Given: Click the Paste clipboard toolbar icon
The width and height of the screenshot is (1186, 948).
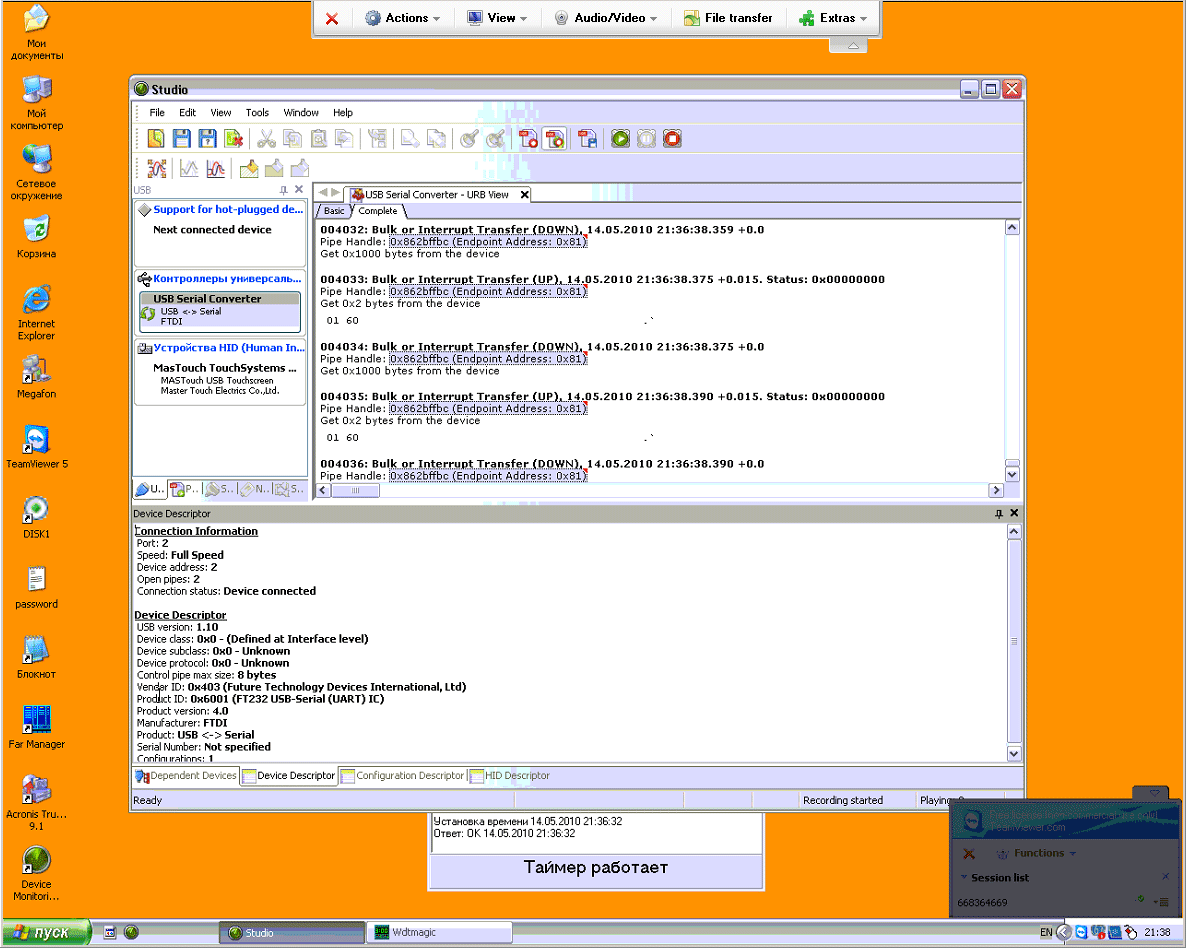Looking at the screenshot, I should [318, 138].
